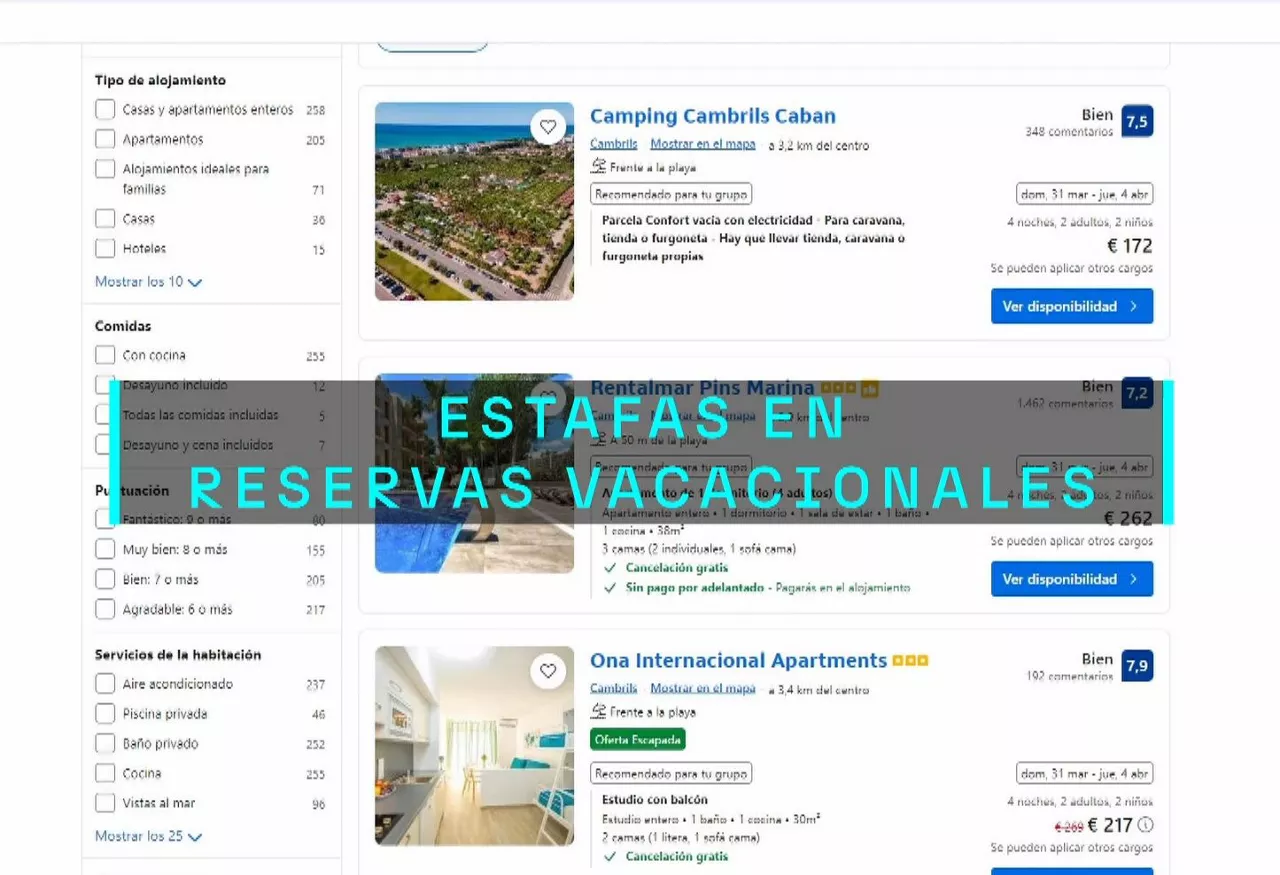
Task: Open the Ona Internacional room photo thumbnail
Action: point(474,746)
